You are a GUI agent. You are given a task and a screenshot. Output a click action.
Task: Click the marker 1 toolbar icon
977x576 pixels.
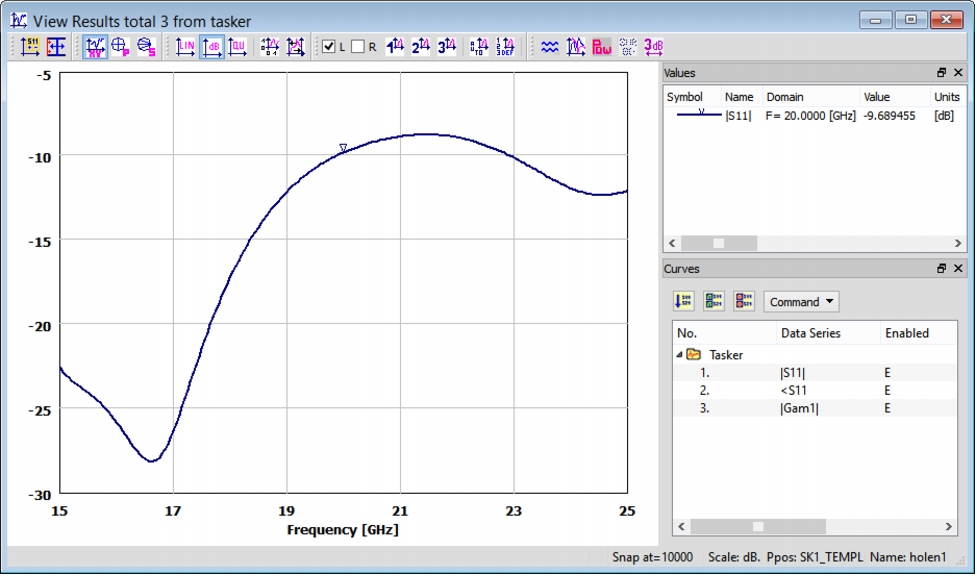394,47
